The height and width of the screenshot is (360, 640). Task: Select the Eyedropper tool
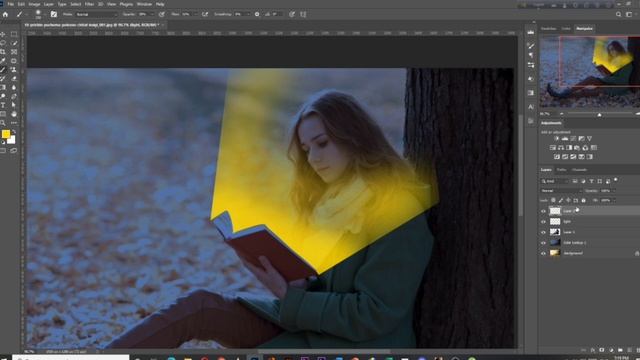coord(3,61)
